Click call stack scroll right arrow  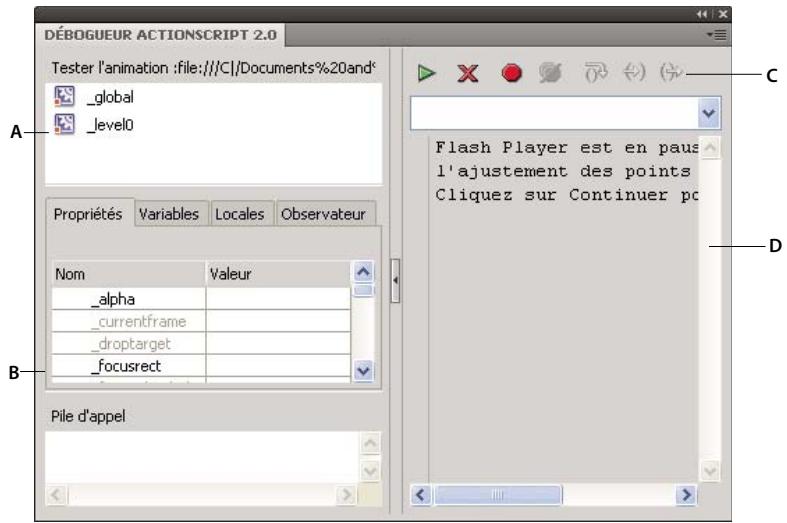pos(346,495)
